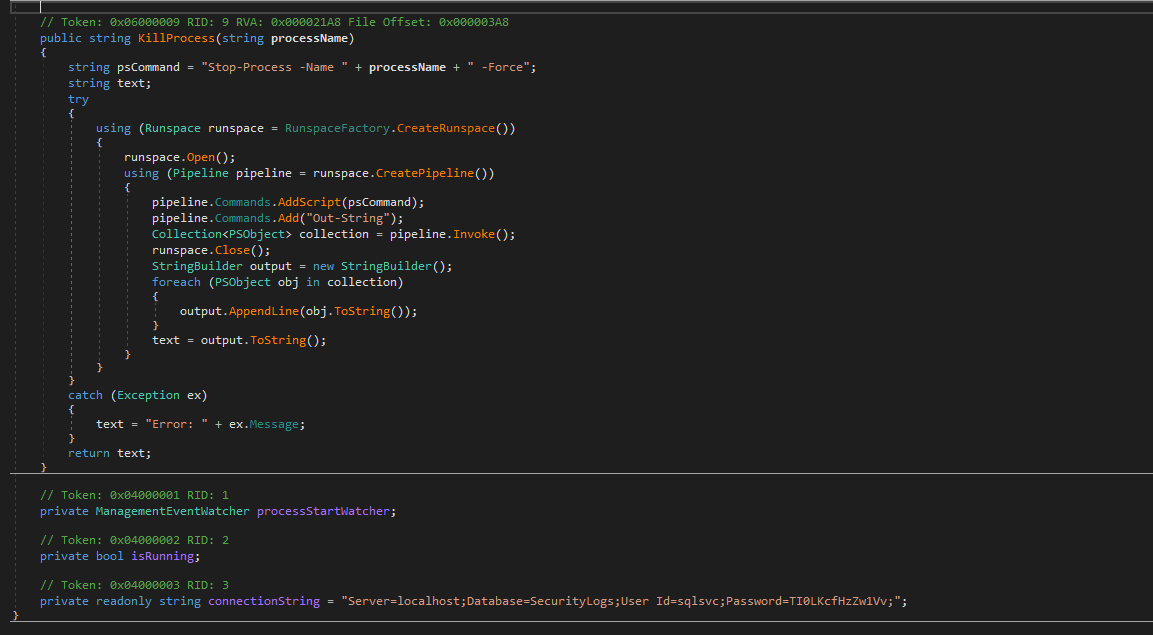The image size is (1153, 635).
Task: Click the Exception type in the catch clause
Action: coord(149,395)
